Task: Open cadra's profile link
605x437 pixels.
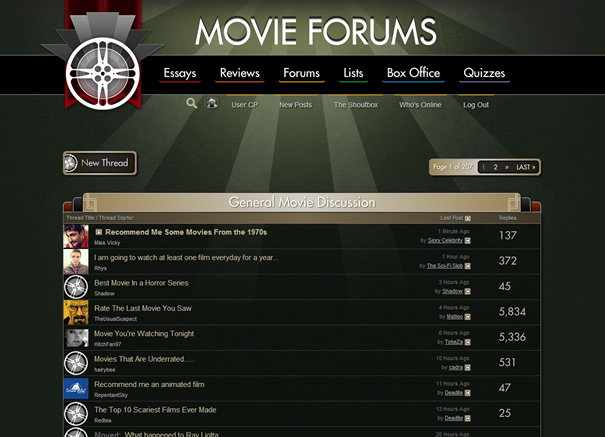Action: [x=456, y=368]
